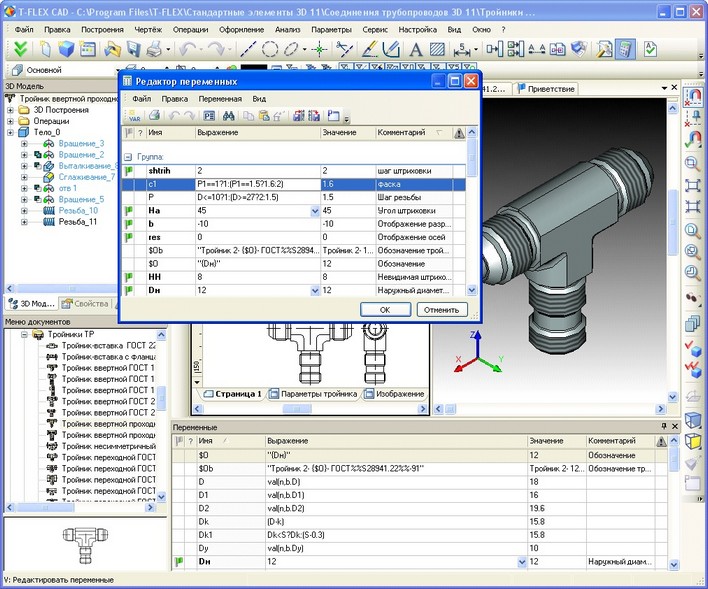Switch to the Приветствие tab
The width and height of the screenshot is (708, 589).
pyautogui.click(x=546, y=89)
